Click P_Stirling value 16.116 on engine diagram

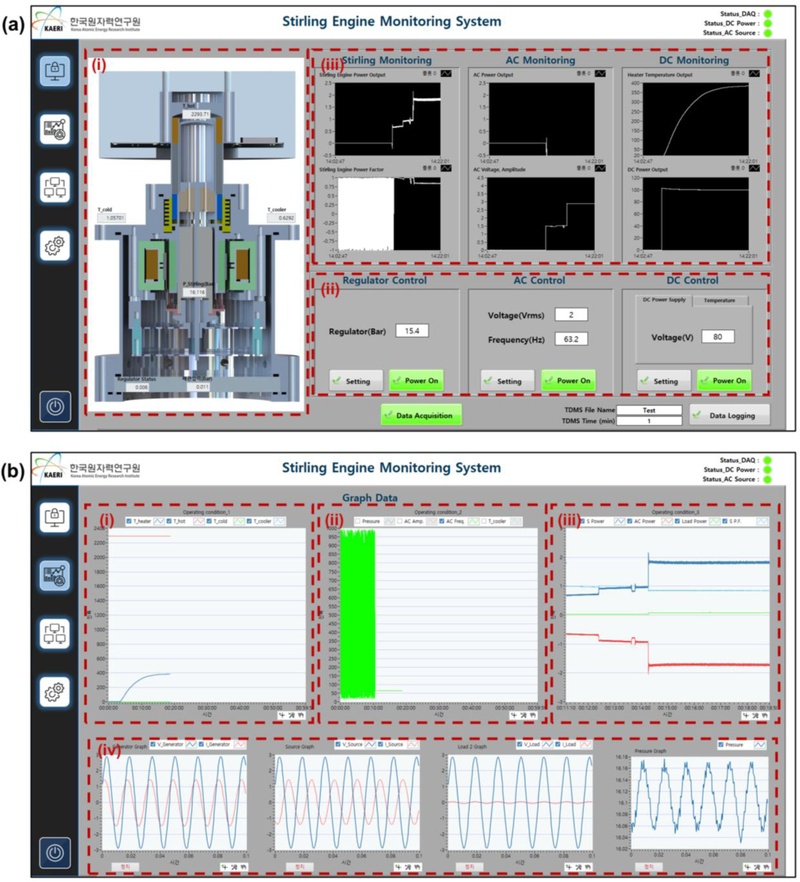point(197,292)
